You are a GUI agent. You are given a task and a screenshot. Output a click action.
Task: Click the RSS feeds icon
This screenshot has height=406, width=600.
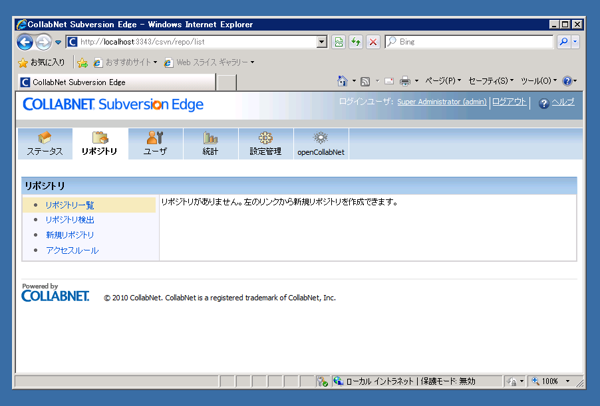pos(365,81)
